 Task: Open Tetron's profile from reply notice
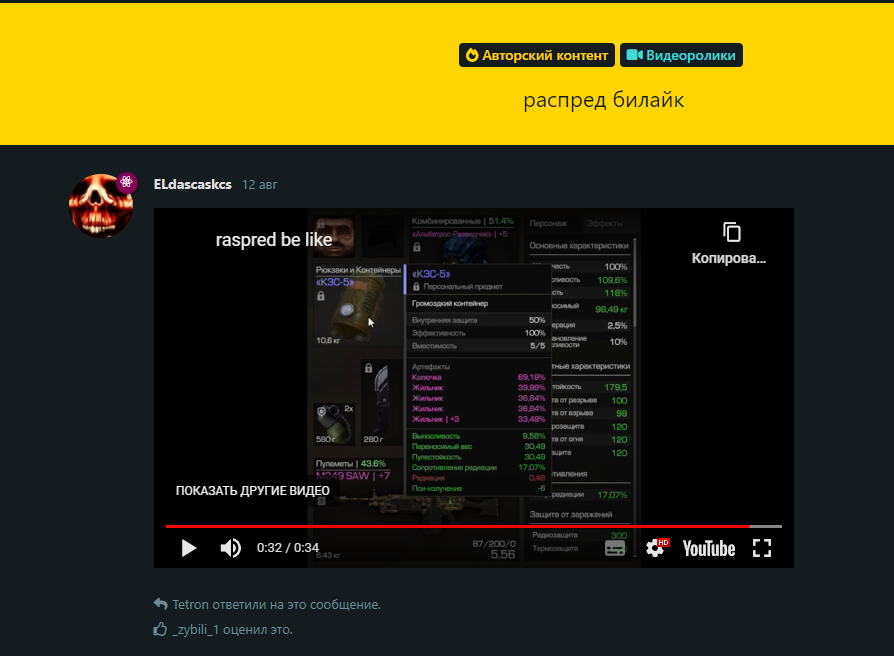[190, 605]
